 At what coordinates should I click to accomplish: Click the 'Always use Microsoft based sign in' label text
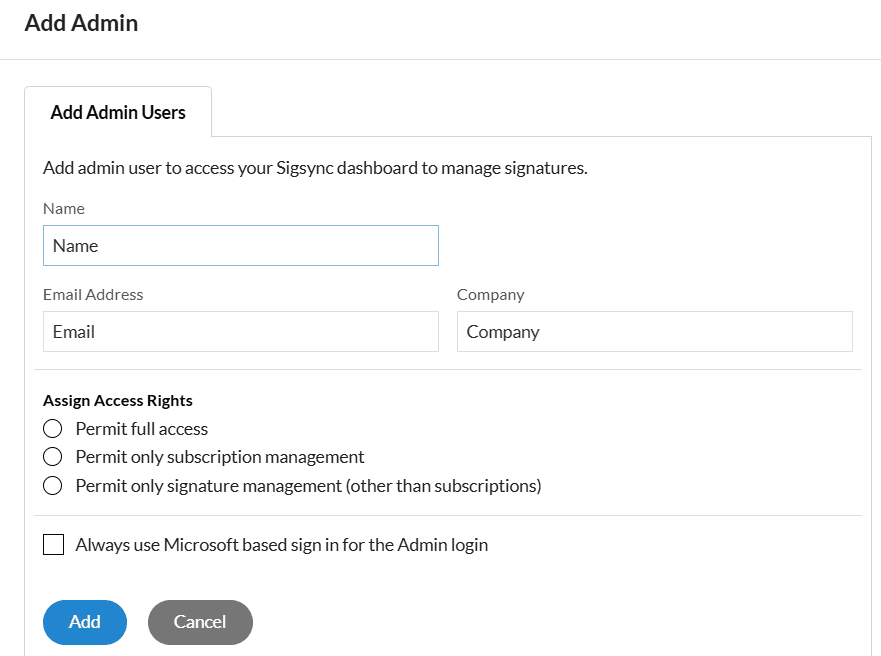click(x=281, y=545)
